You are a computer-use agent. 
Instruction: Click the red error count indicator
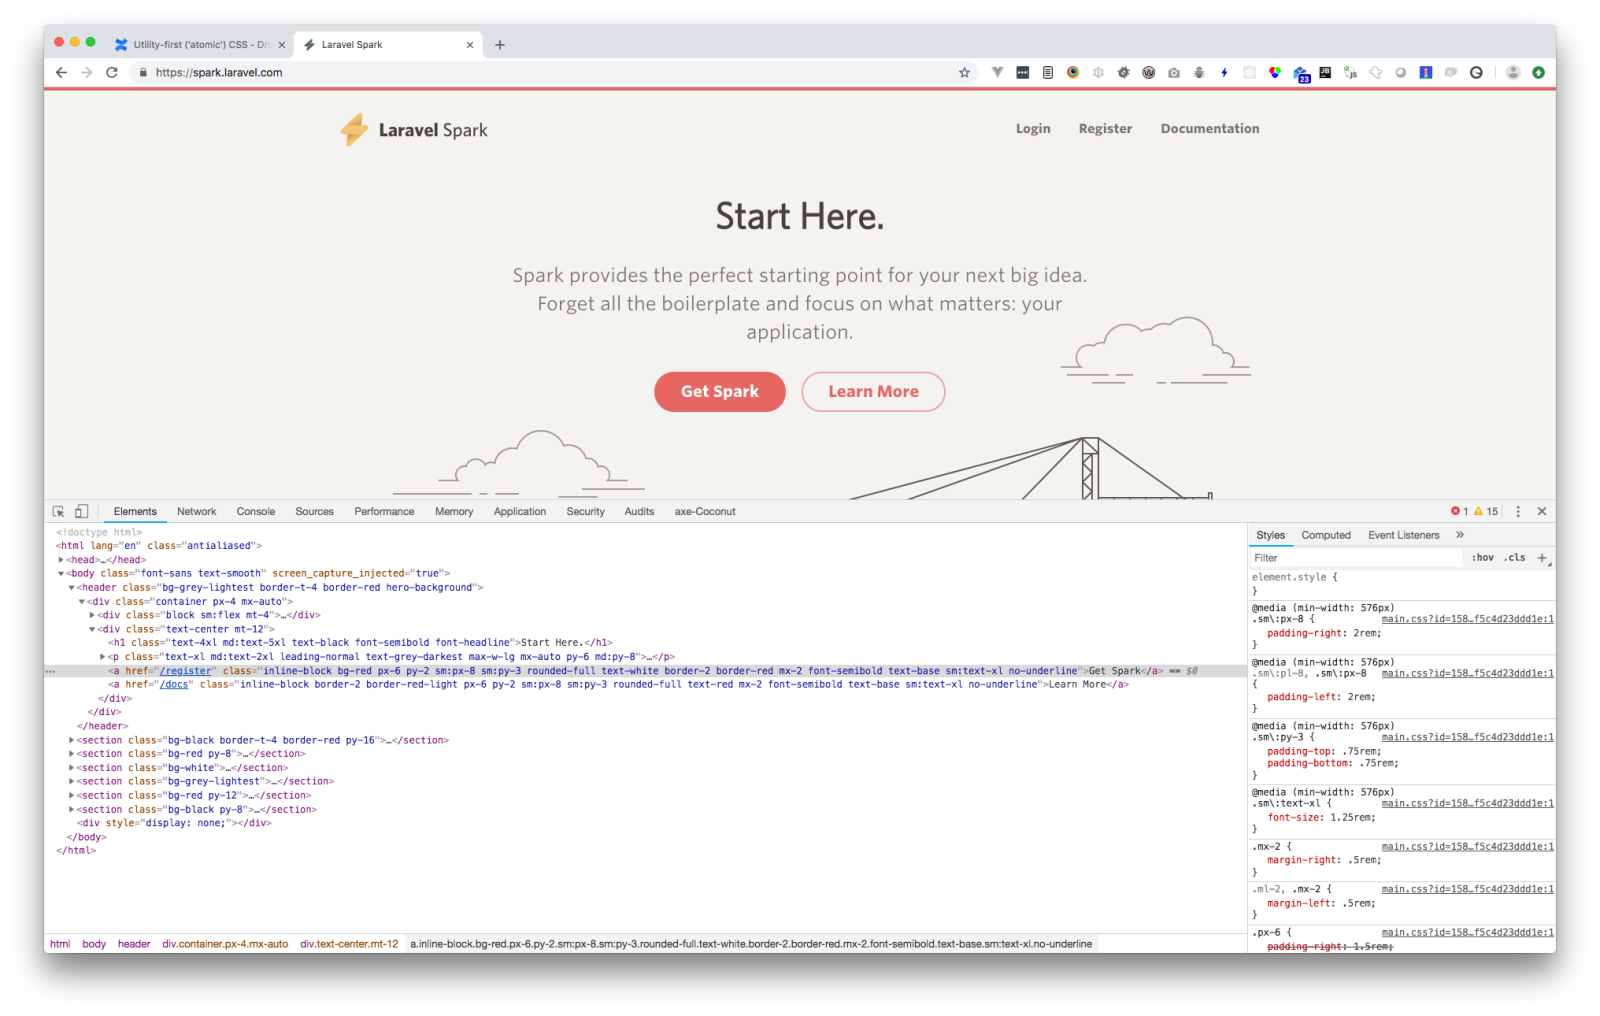click(x=1459, y=511)
